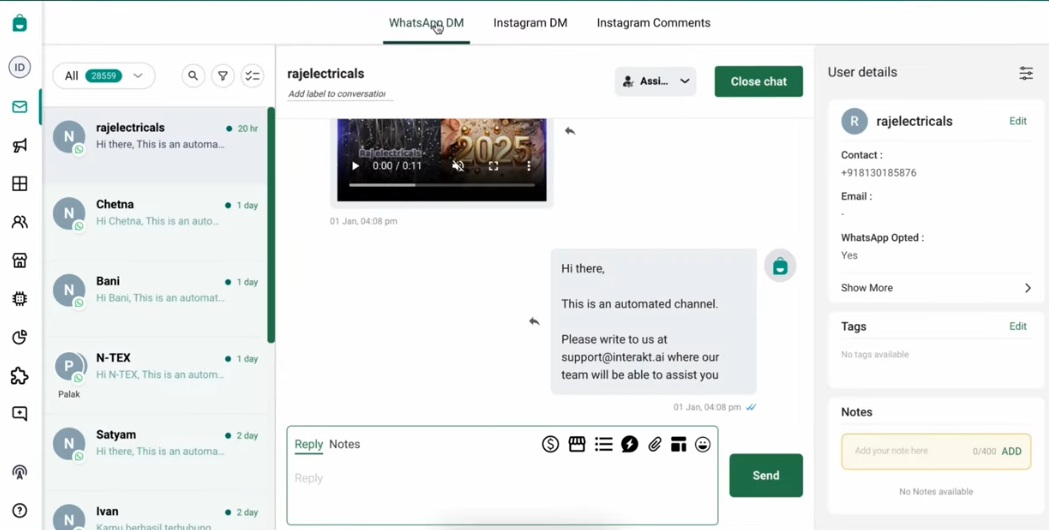
Task: Click the quick replies lightning icon
Action: pyautogui.click(x=630, y=445)
